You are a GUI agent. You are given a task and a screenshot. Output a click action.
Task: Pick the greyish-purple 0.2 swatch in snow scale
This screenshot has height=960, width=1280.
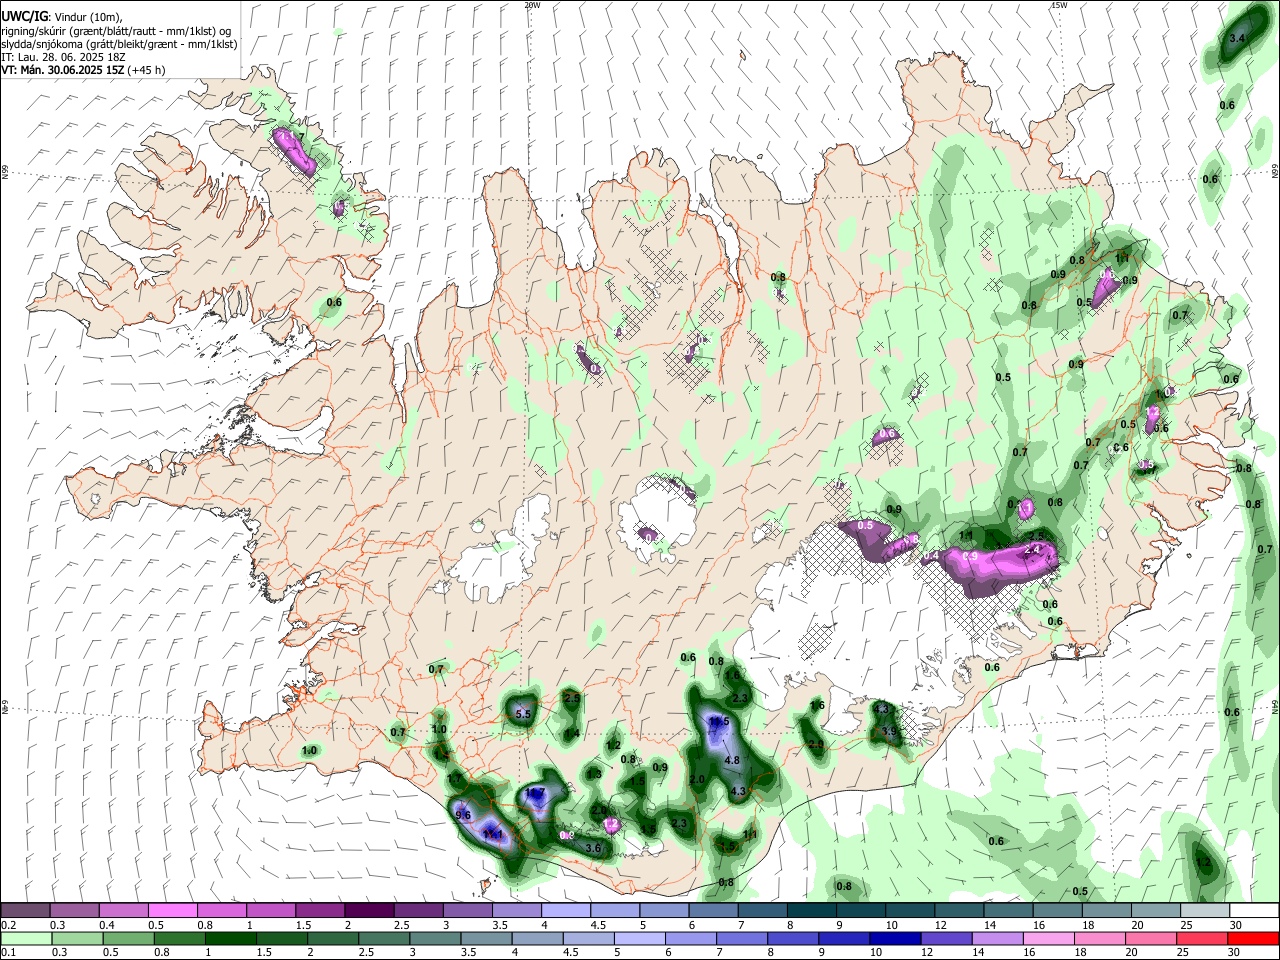26,910
